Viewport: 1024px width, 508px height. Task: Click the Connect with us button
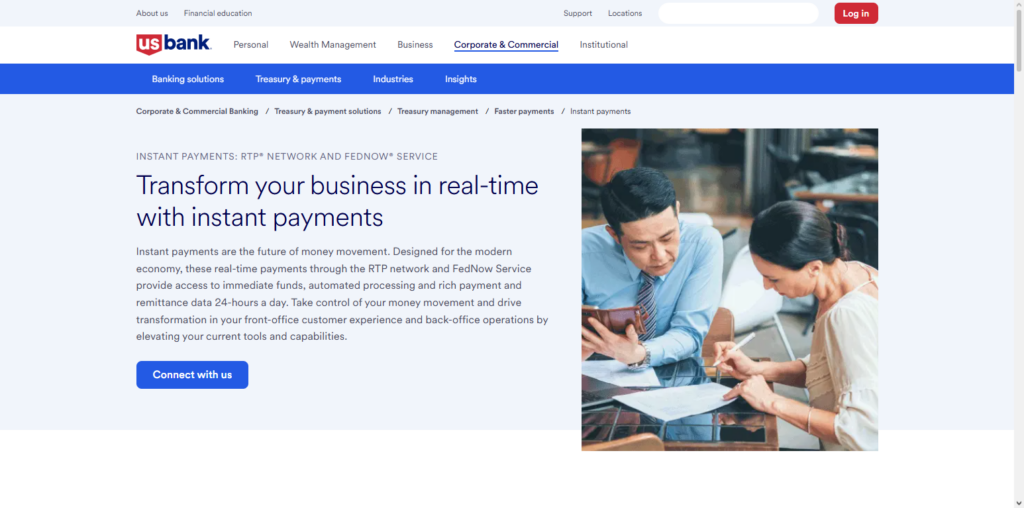click(x=192, y=375)
